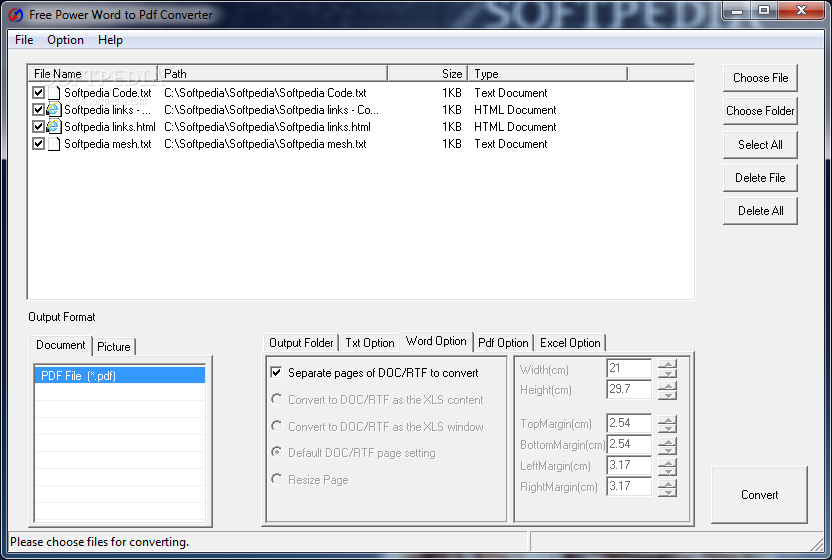
Task: Click the Choose File button
Action: click(x=760, y=78)
